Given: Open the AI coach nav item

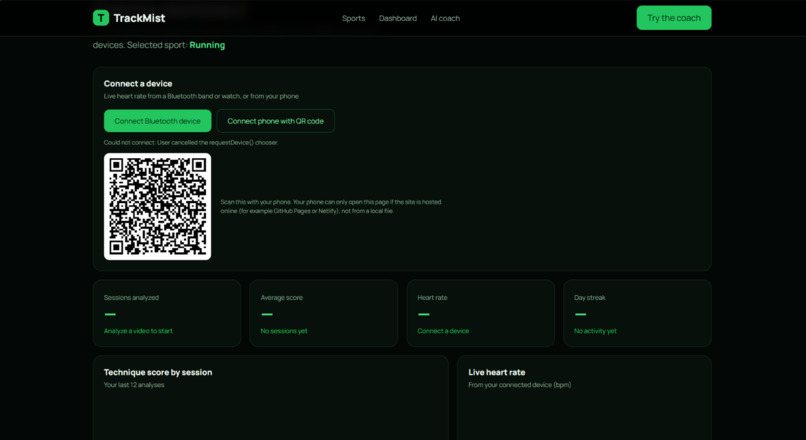Looking at the screenshot, I should point(445,18).
